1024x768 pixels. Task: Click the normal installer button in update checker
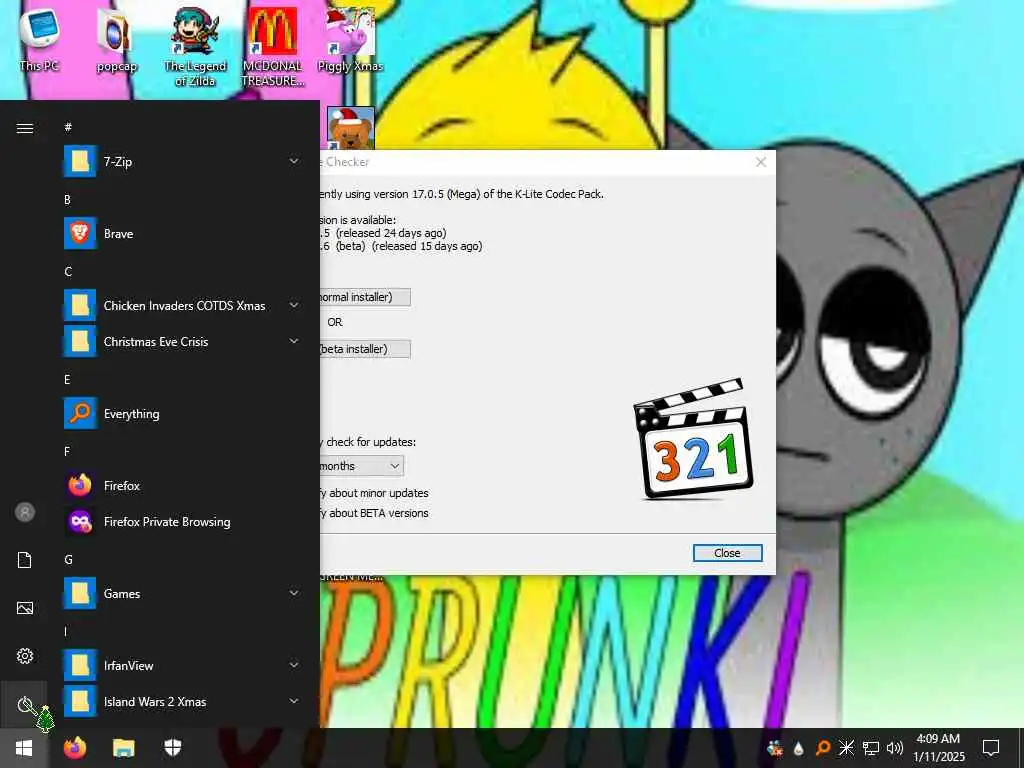[x=365, y=297]
